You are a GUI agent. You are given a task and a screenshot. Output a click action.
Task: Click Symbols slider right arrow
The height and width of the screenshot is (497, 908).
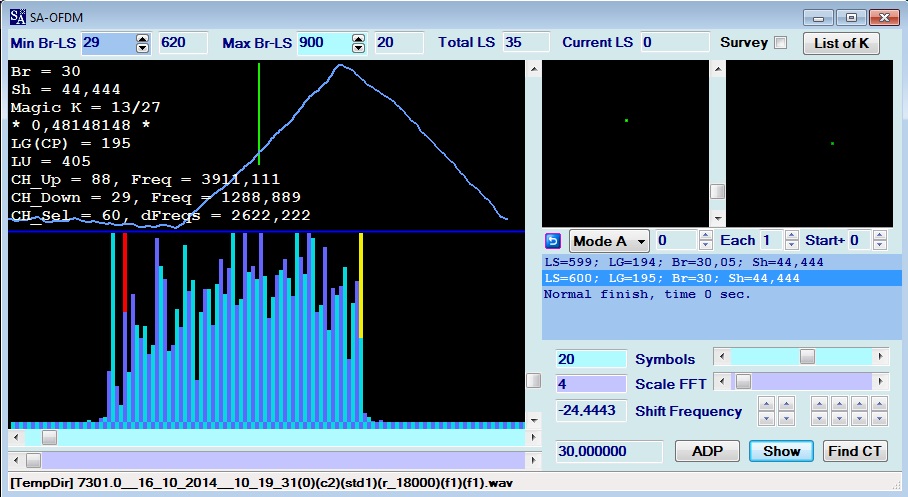pos(880,356)
